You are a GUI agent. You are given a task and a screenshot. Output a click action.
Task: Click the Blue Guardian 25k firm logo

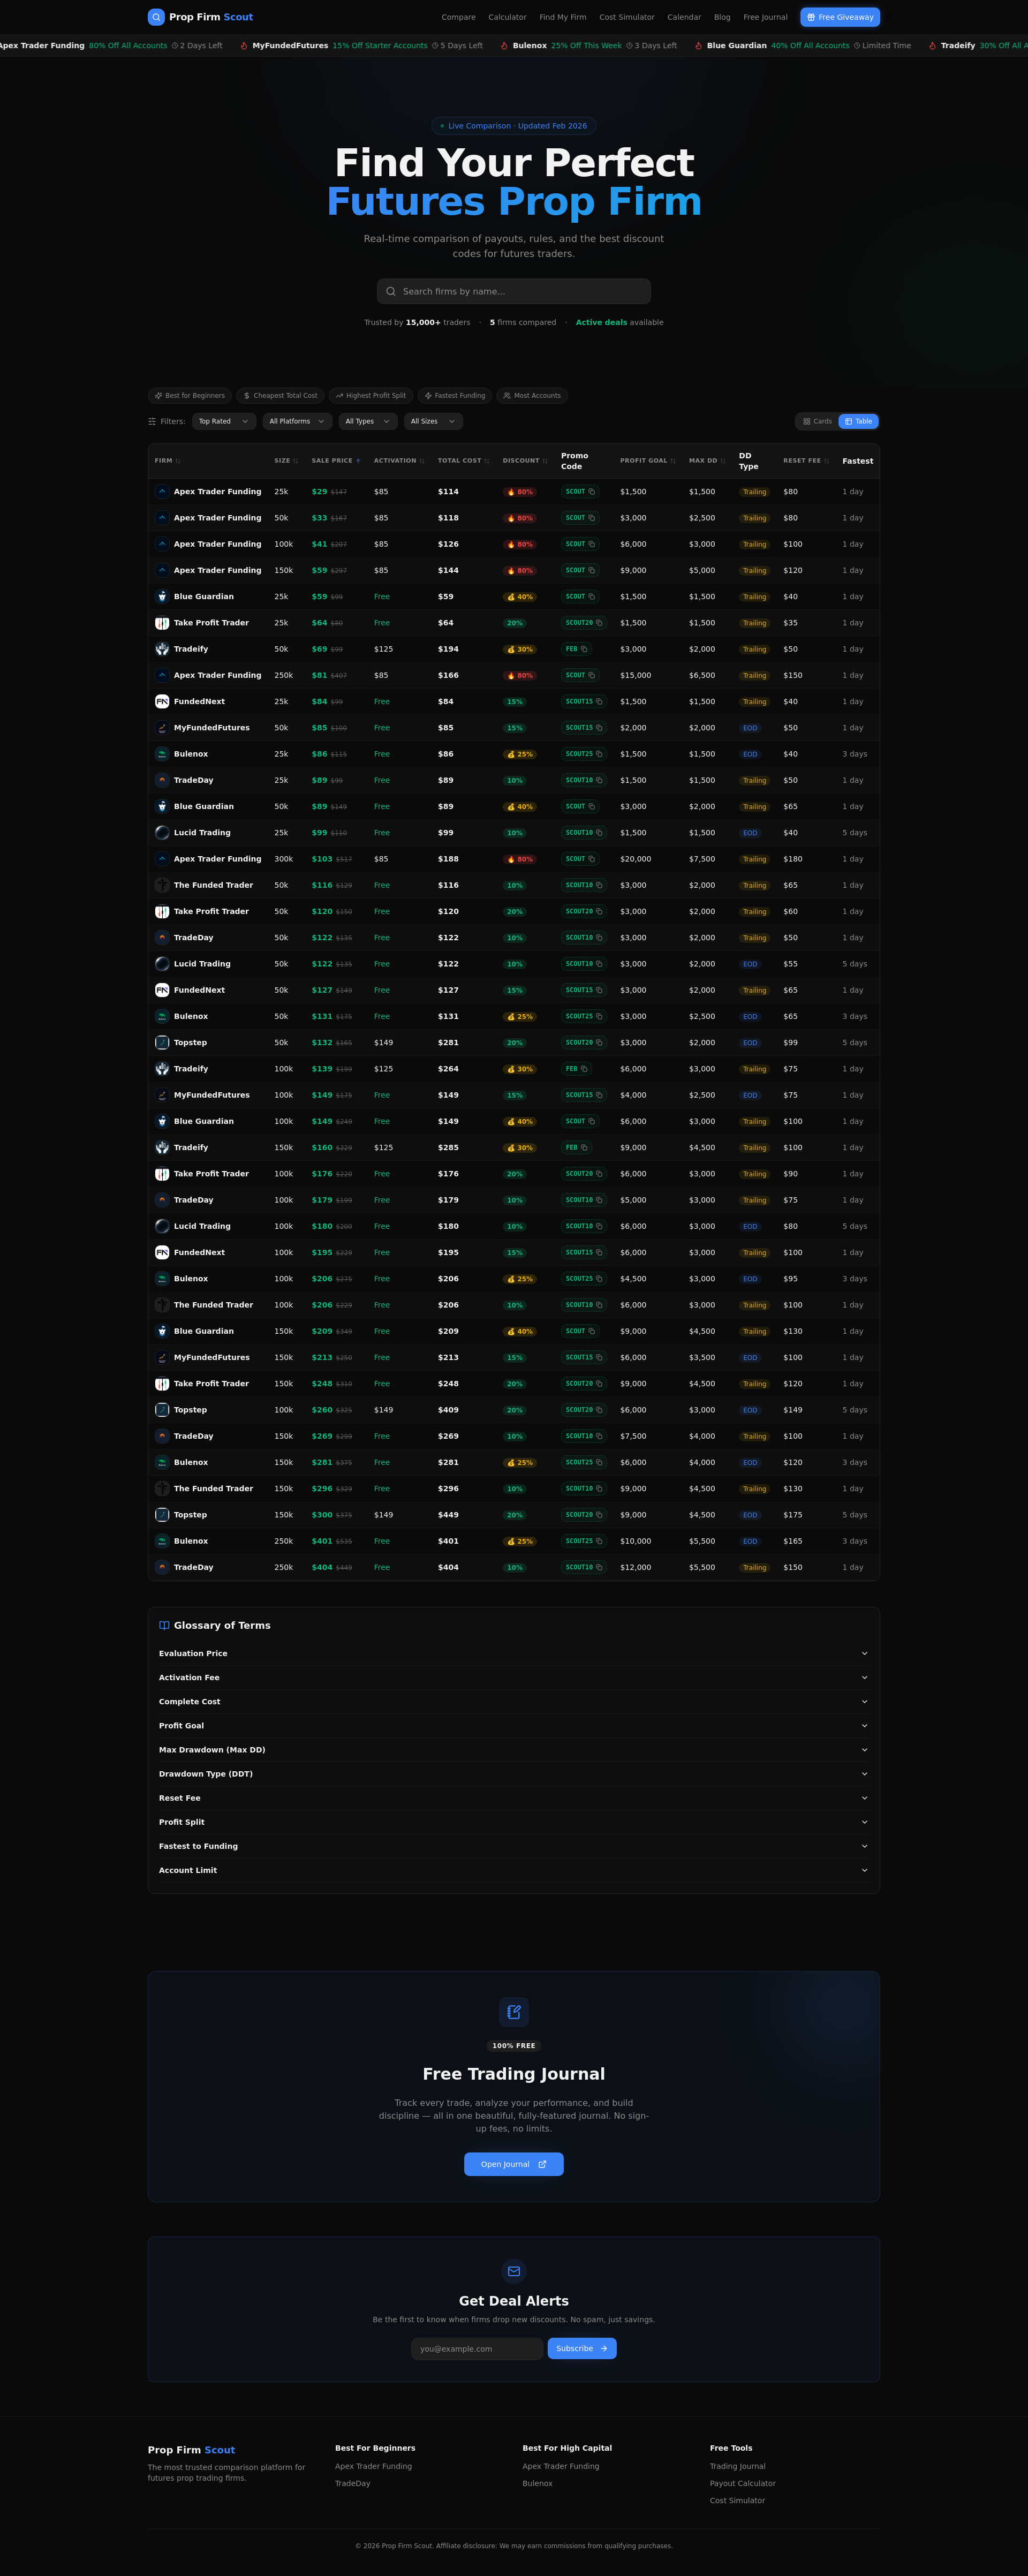coord(162,597)
